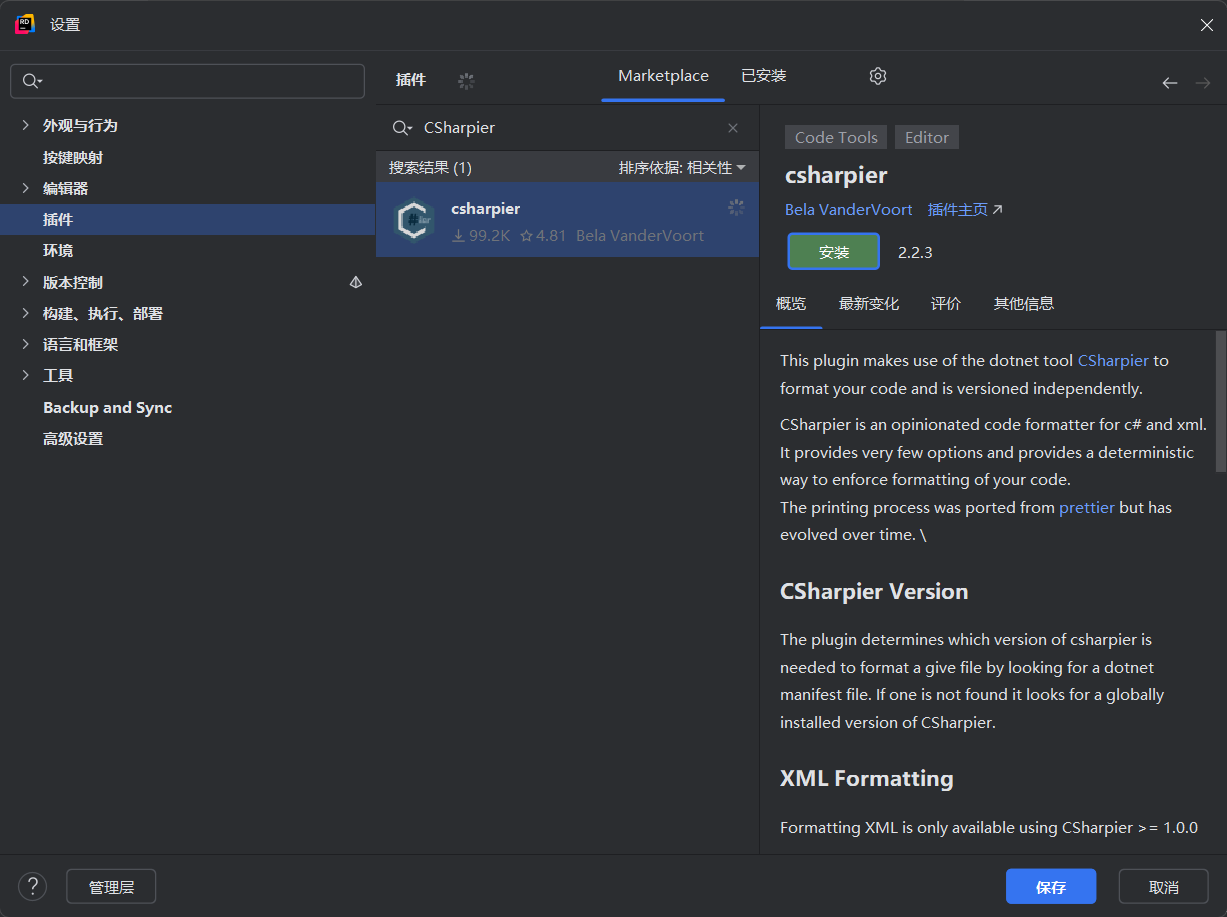
Task: Click 保存 button
Action: (x=1051, y=887)
